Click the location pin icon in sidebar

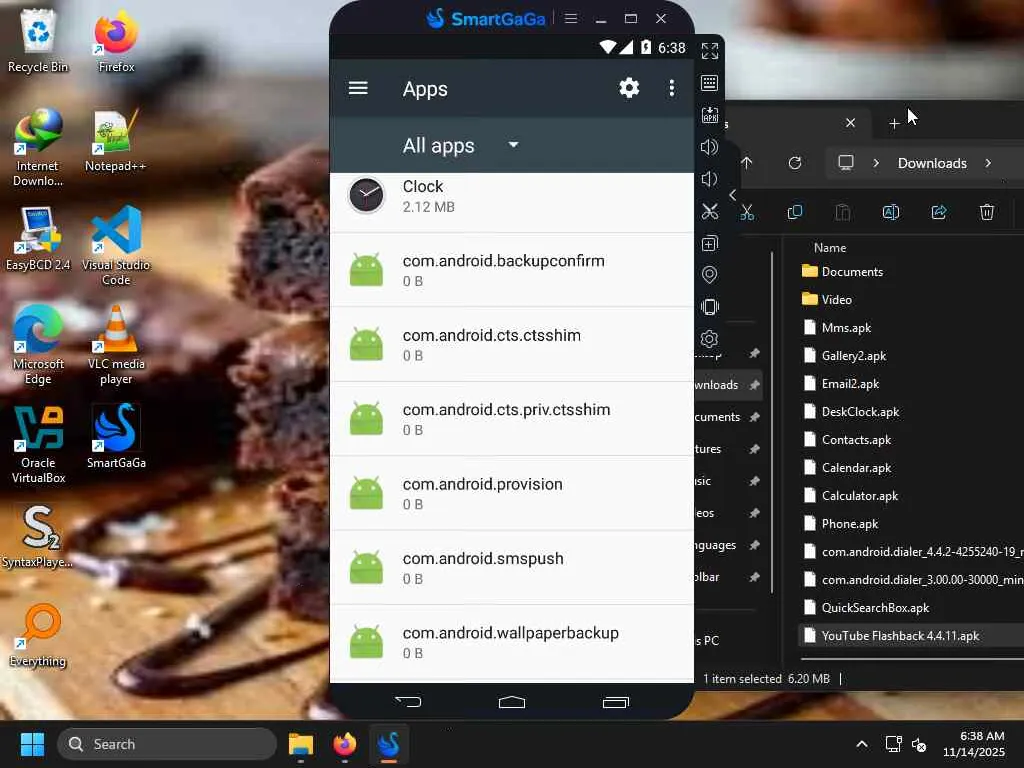pos(710,275)
